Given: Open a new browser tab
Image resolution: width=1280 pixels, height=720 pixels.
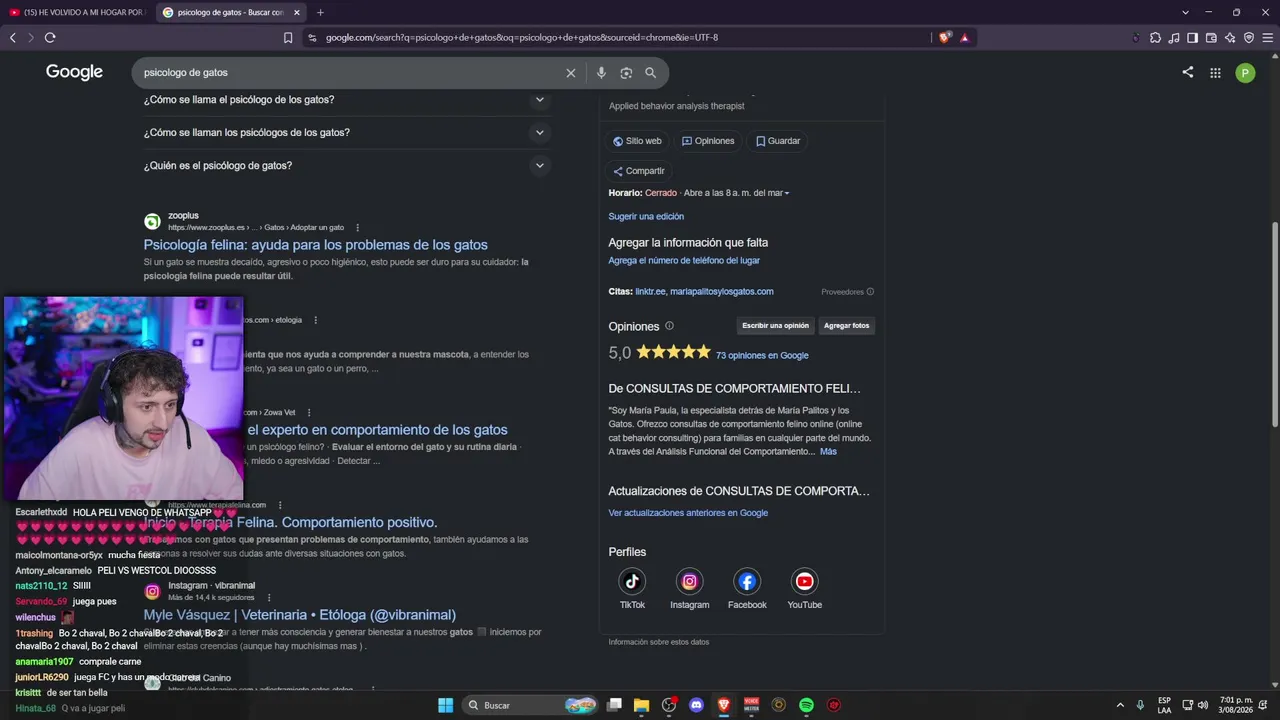Looking at the screenshot, I should pos(320,12).
